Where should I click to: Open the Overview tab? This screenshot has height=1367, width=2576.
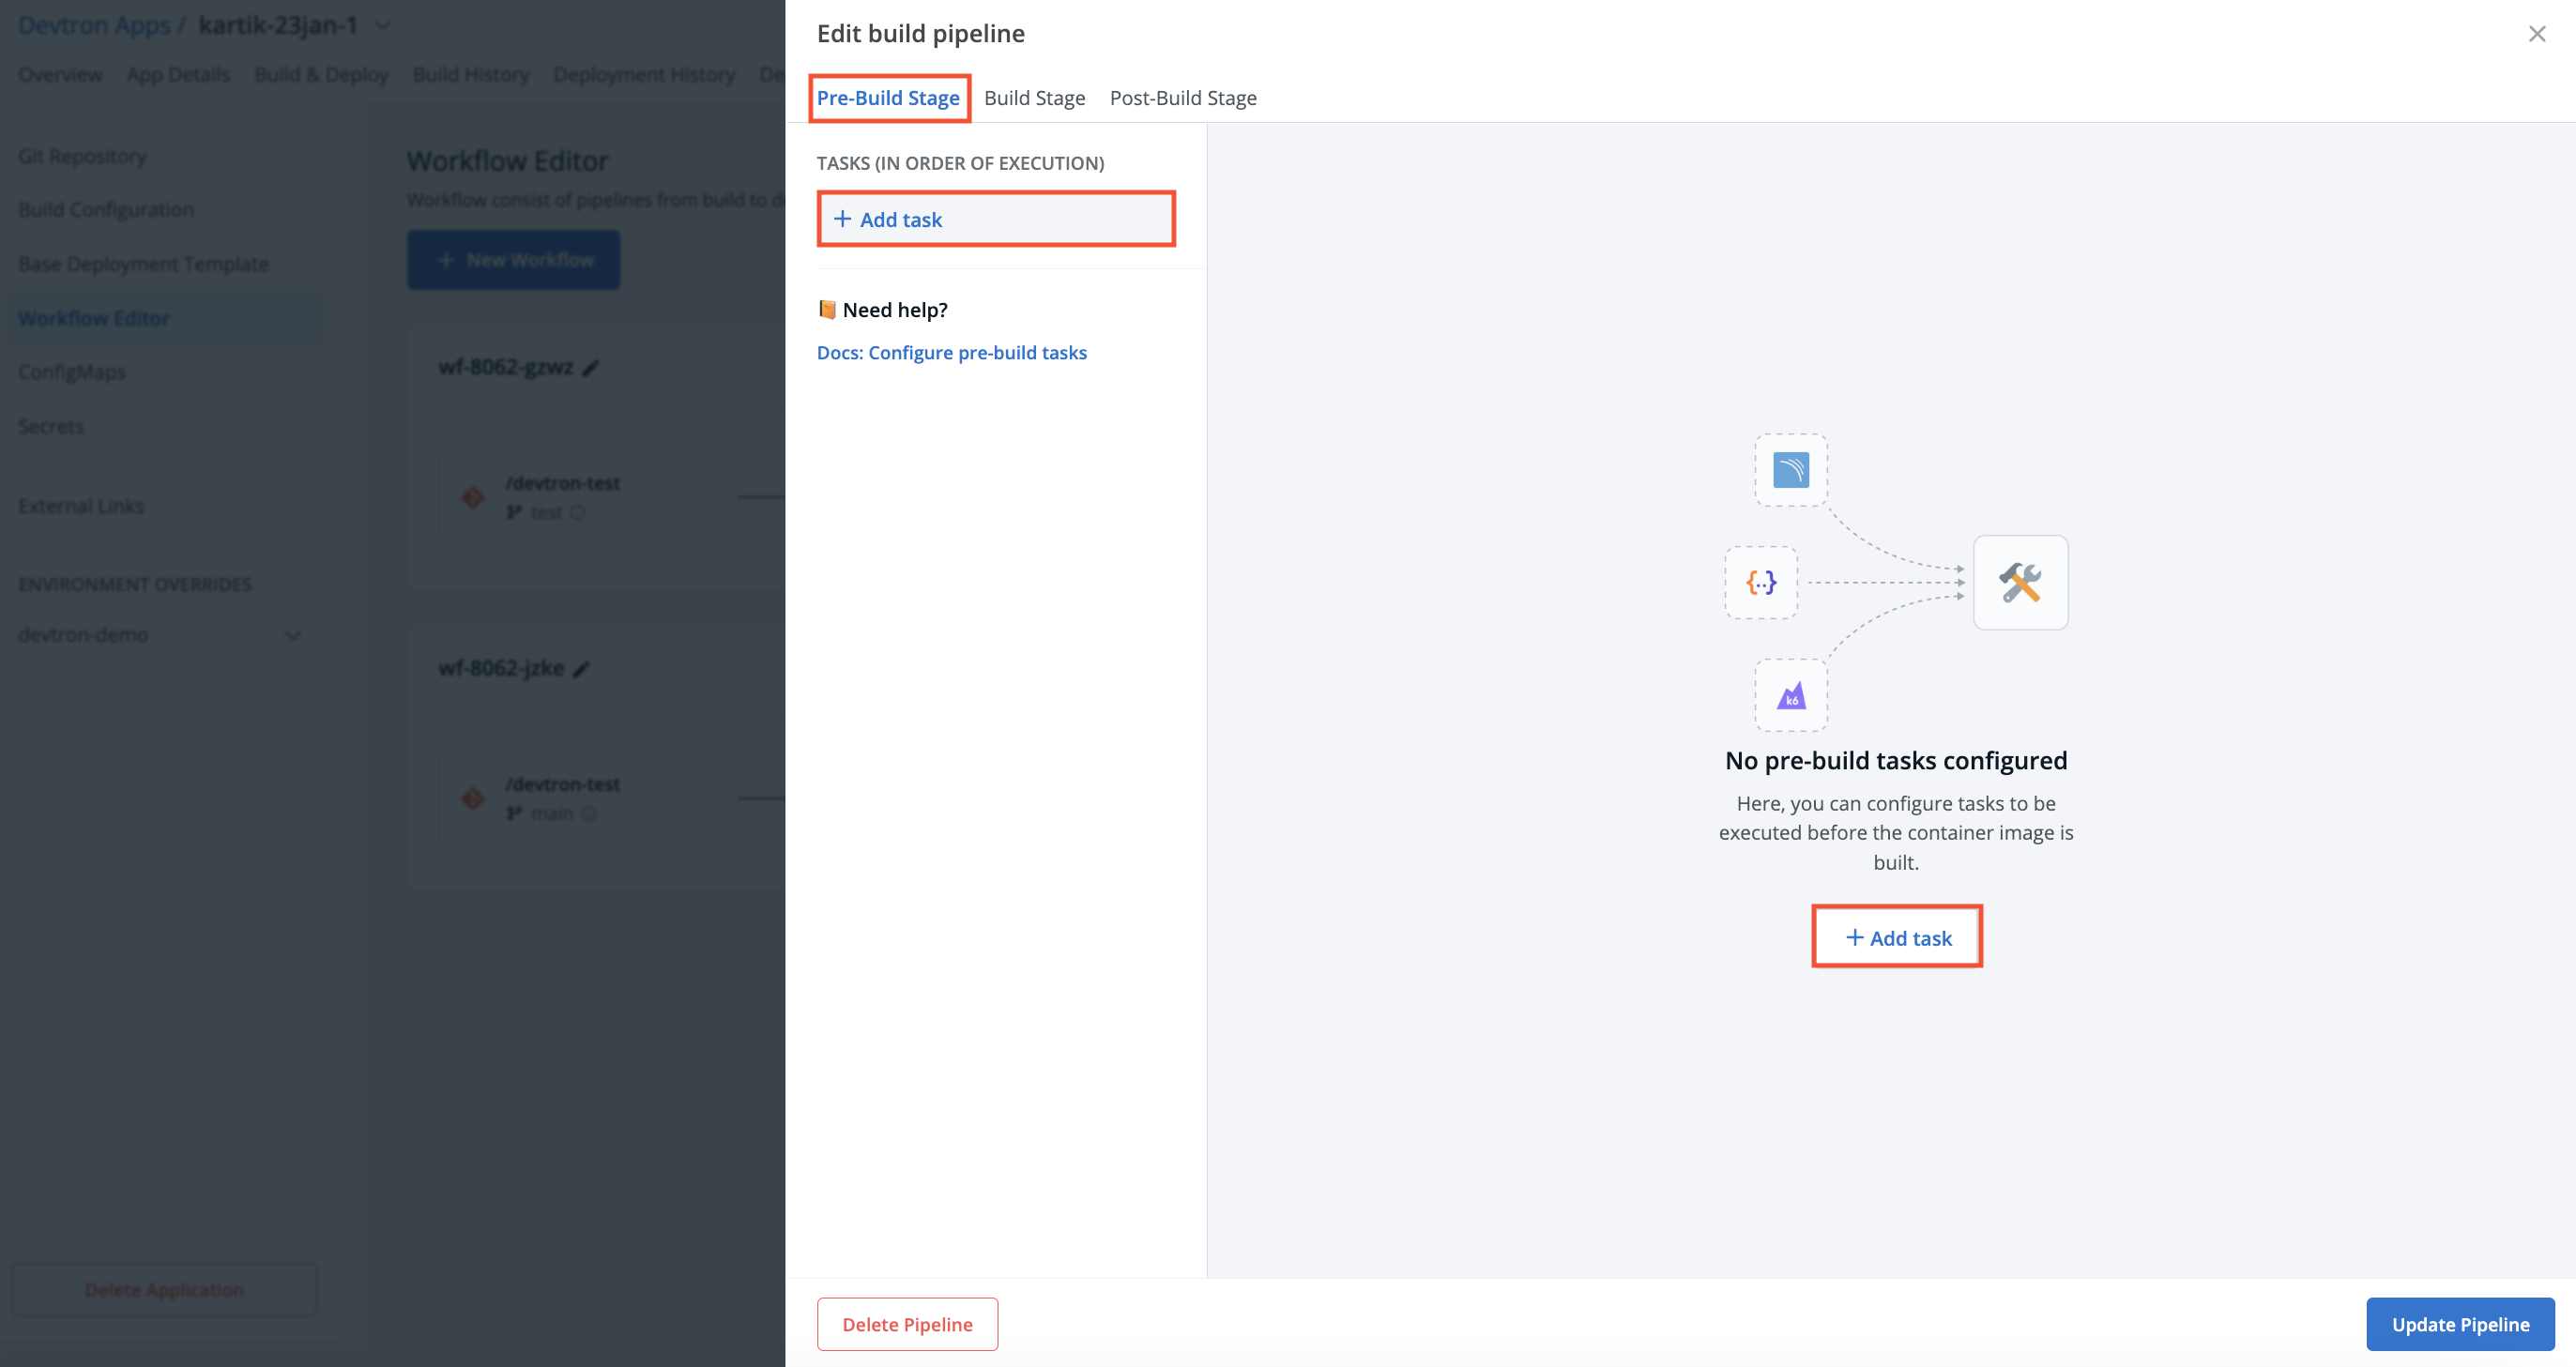60,75
